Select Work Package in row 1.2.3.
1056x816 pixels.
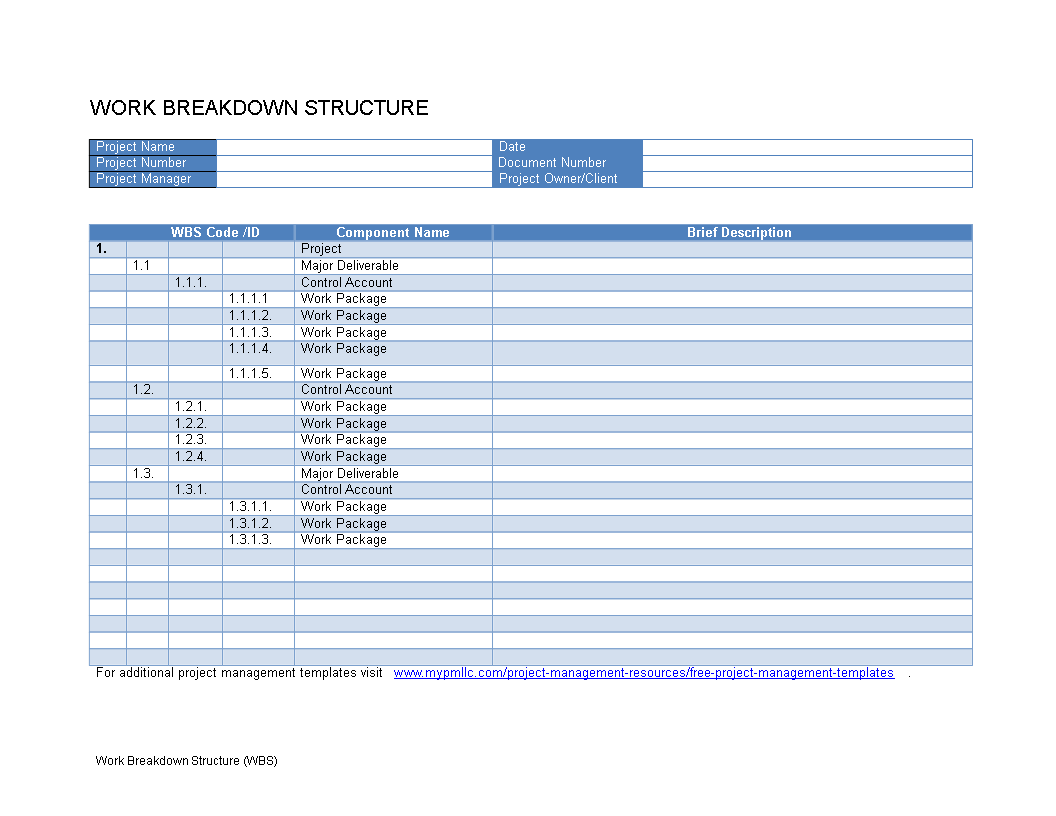point(393,440)
